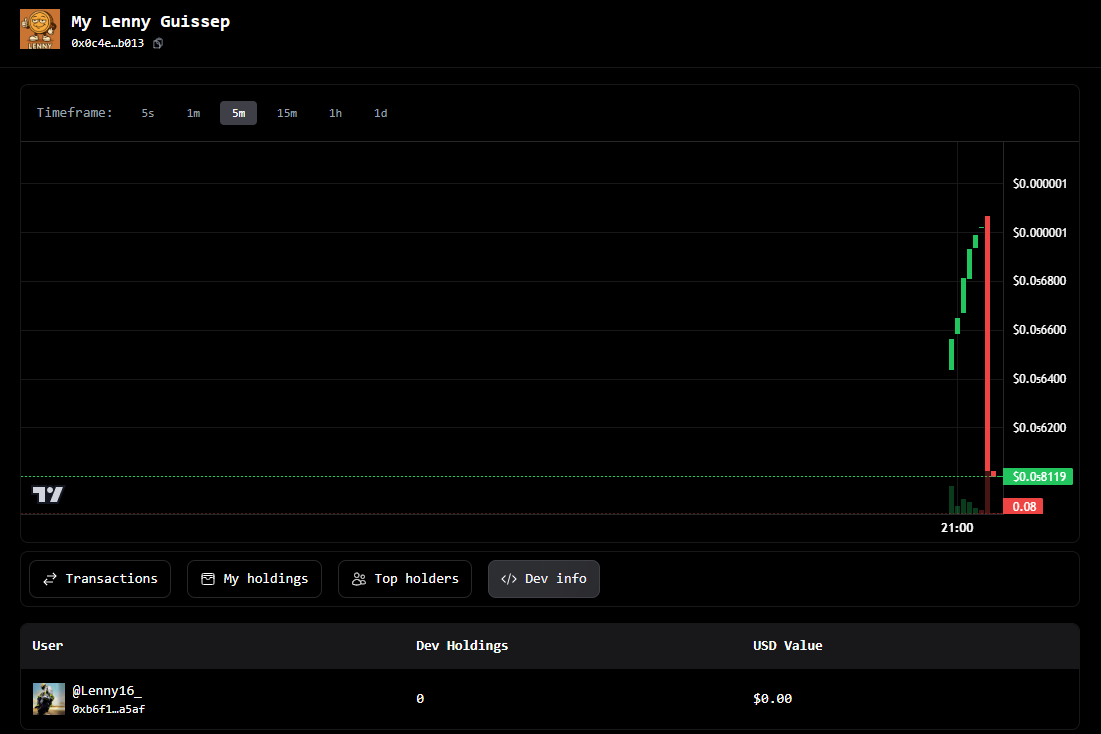Switch chart to 5m timeframe
The width and height of the screenshot is (1101, 734).
tap(238, 113)
